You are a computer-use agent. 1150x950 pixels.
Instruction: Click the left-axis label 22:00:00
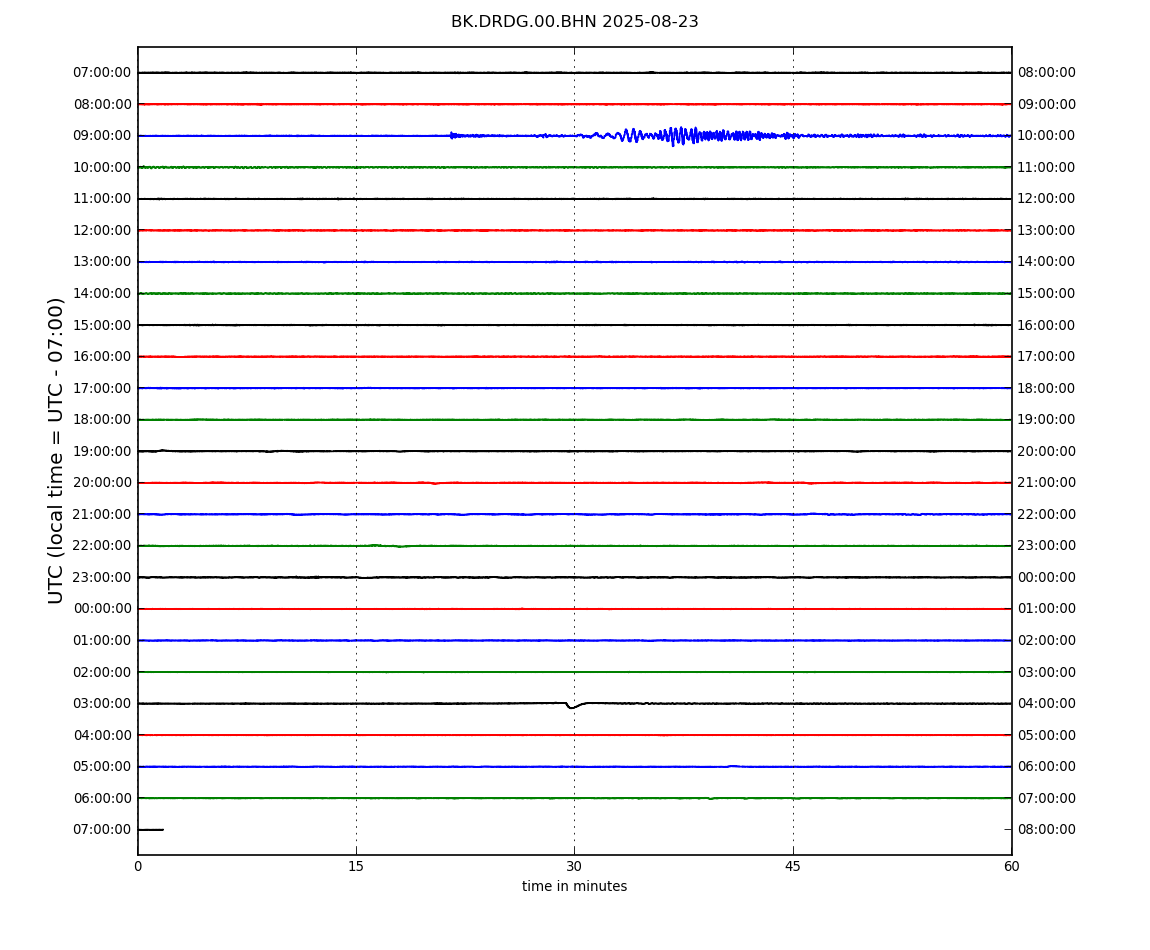[x=102, y=546]
